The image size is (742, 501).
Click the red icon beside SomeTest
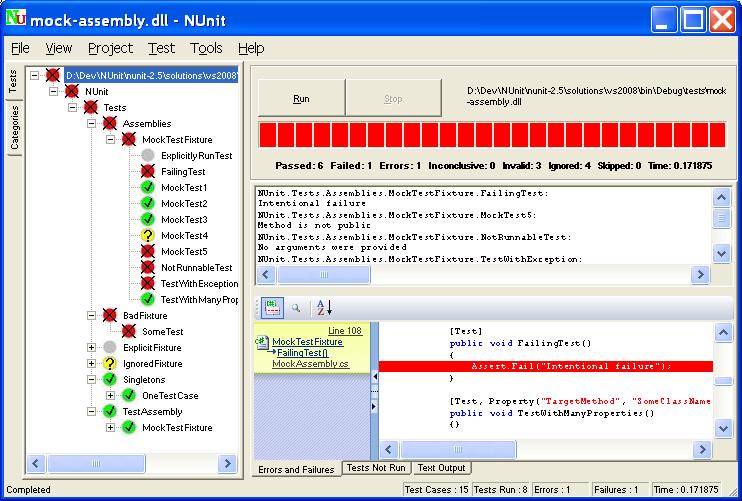129,331
